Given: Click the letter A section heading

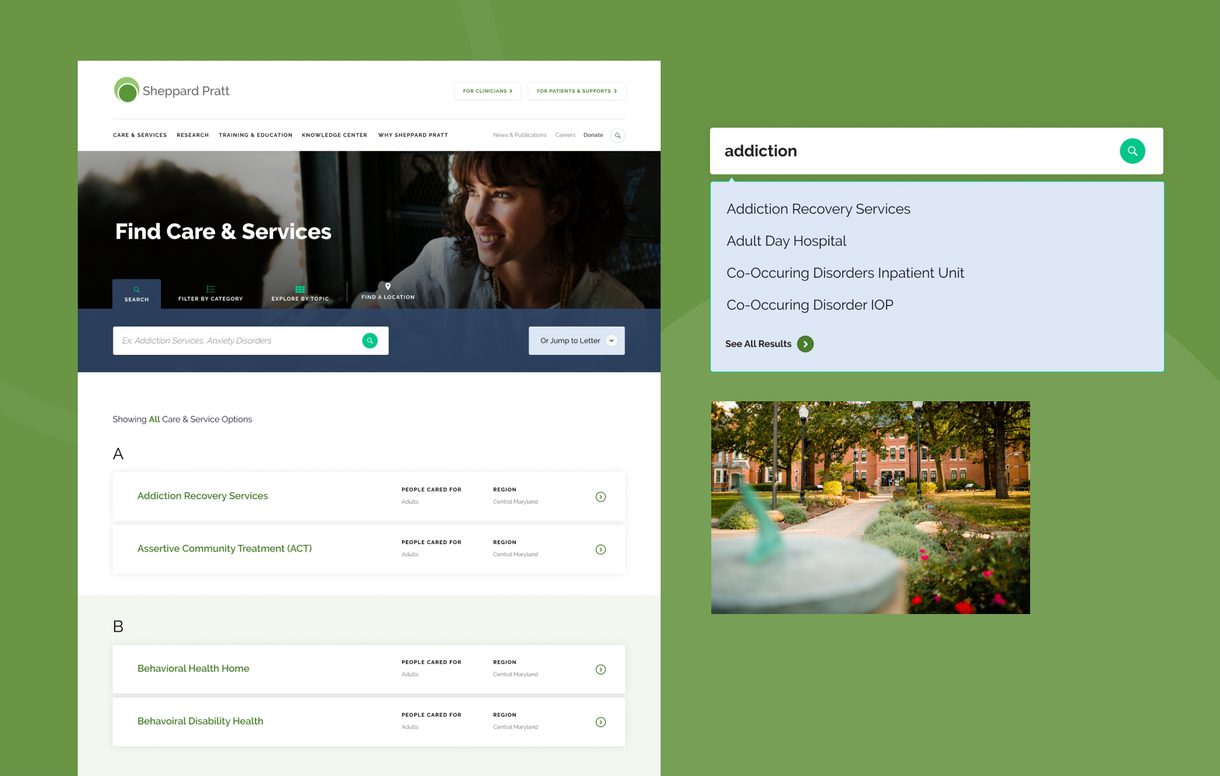Looking at the screenshot, I should click(118, 454).
